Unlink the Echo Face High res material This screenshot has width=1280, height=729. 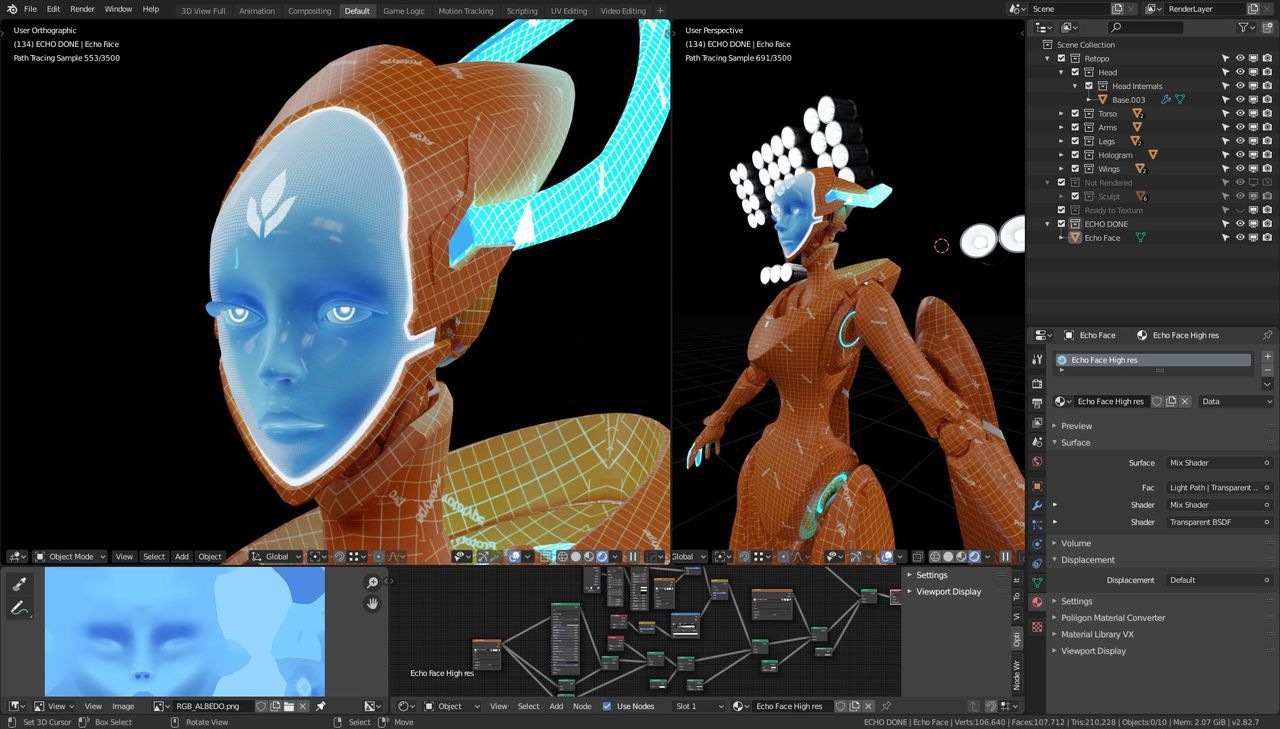(x=1185, y=401)
